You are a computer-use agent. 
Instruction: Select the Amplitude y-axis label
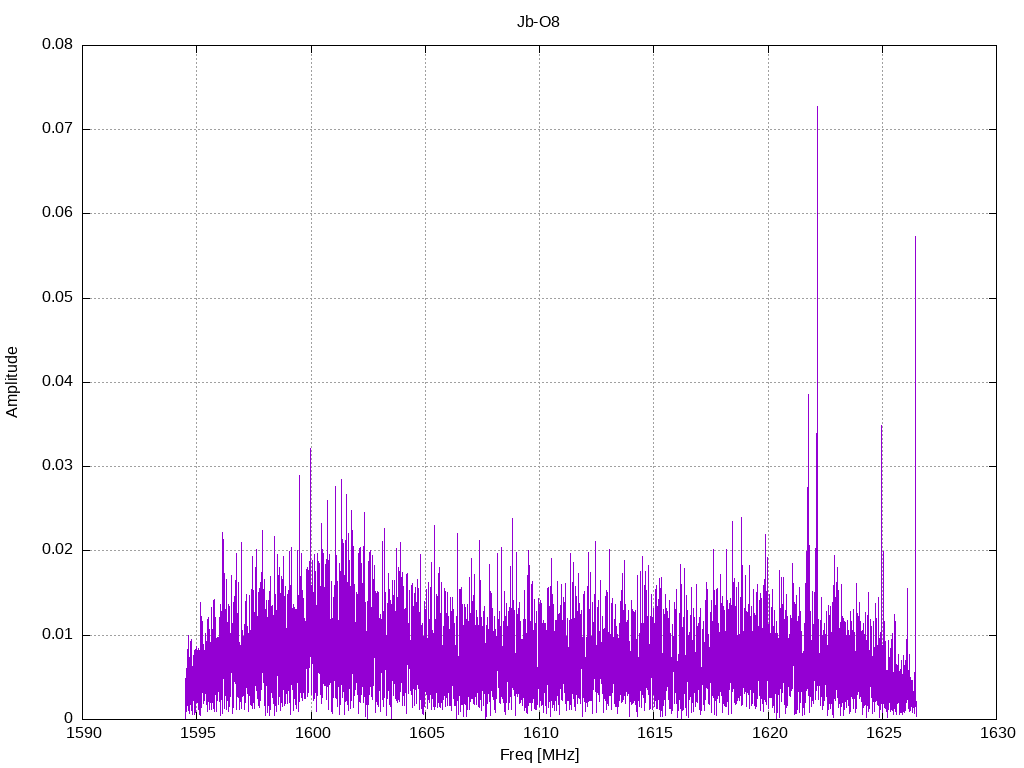tap(12, 382)
